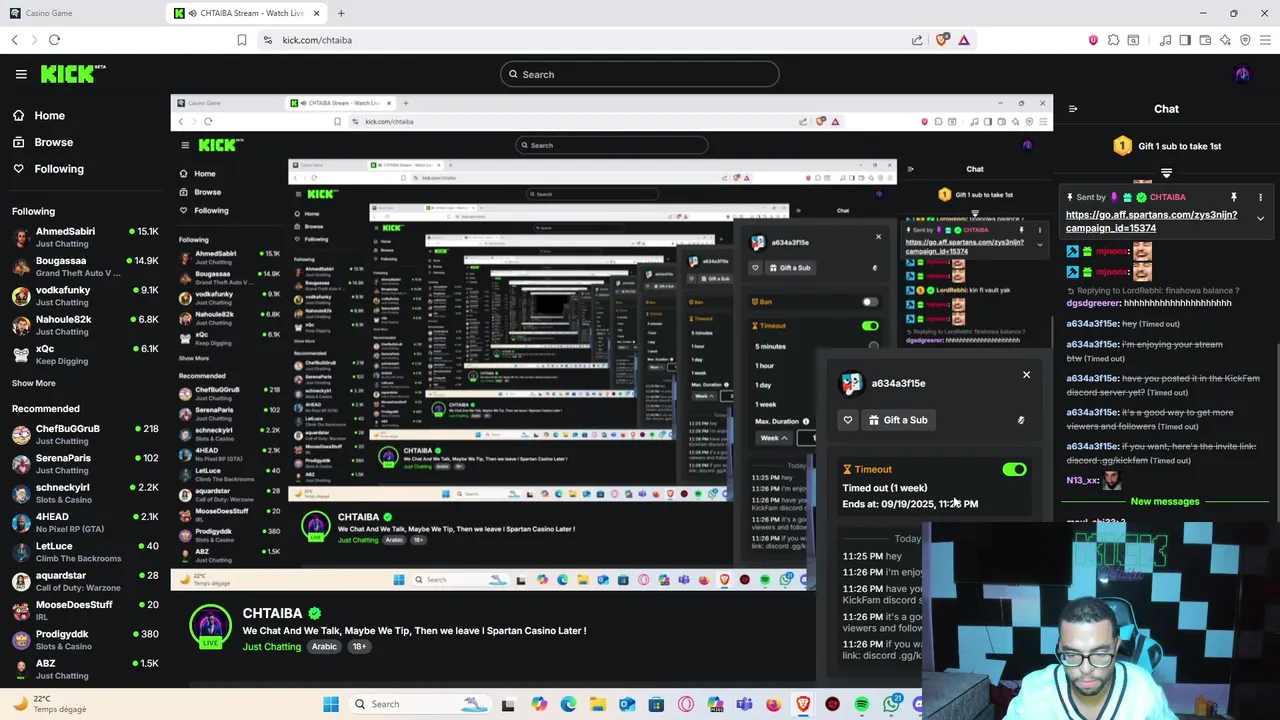This screenshot has height=720, width=1280.
Task: Open AhmedSabiri channel in Following list
Action: (85, 237)
